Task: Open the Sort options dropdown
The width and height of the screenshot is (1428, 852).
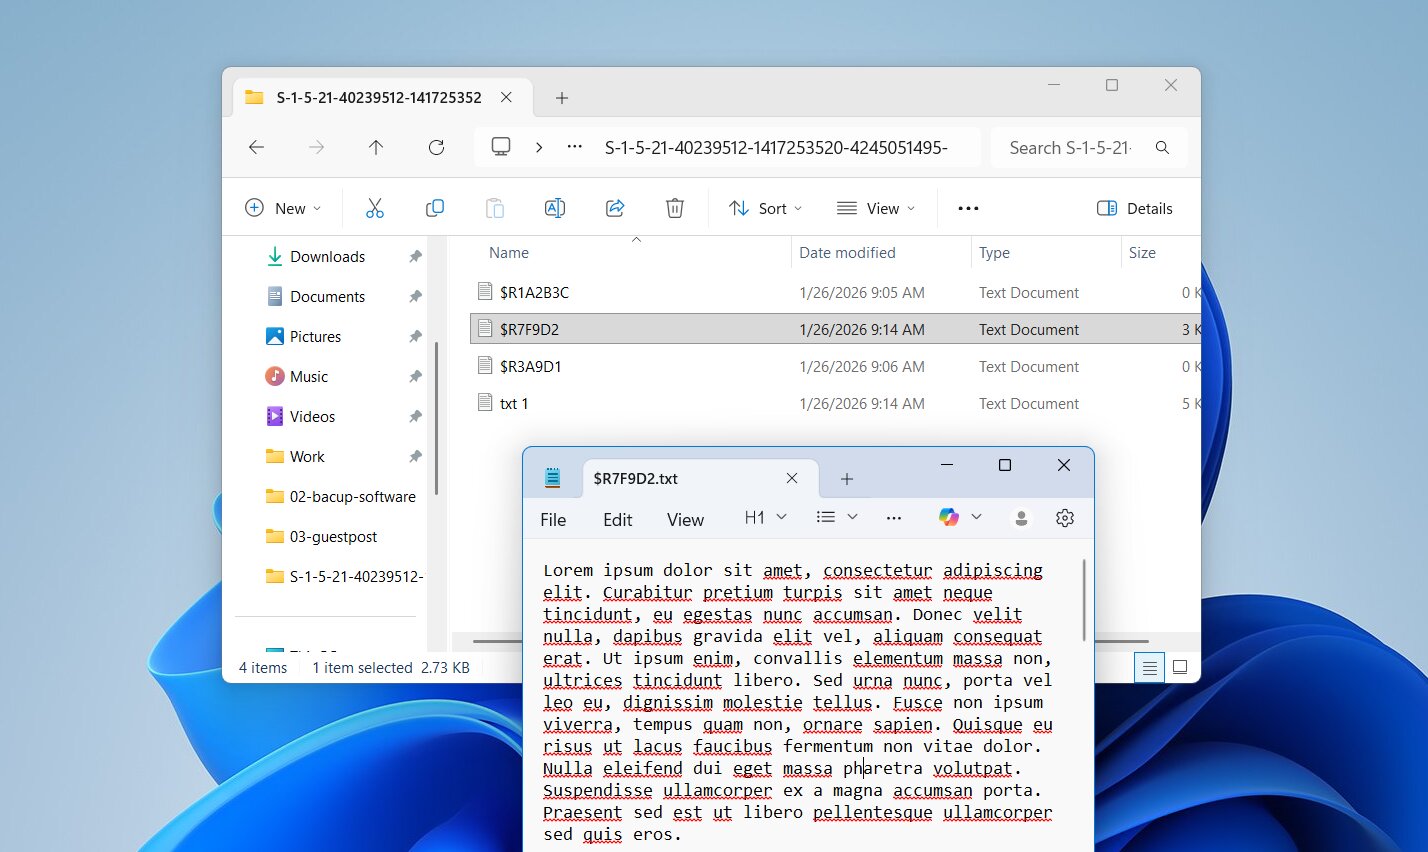Action: click(766, 207)
